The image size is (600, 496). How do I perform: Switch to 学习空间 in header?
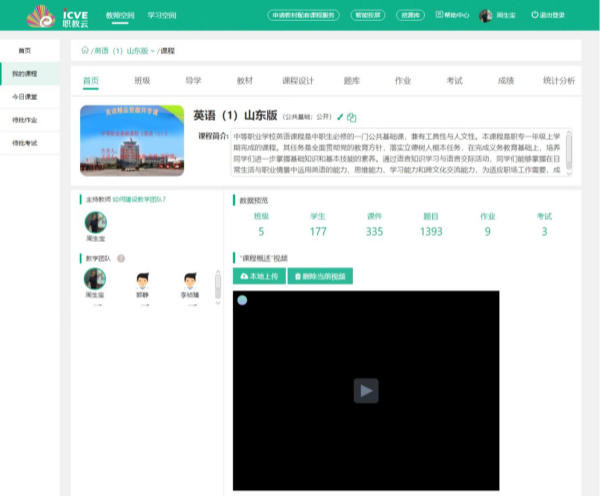click(x=162, y=15)
